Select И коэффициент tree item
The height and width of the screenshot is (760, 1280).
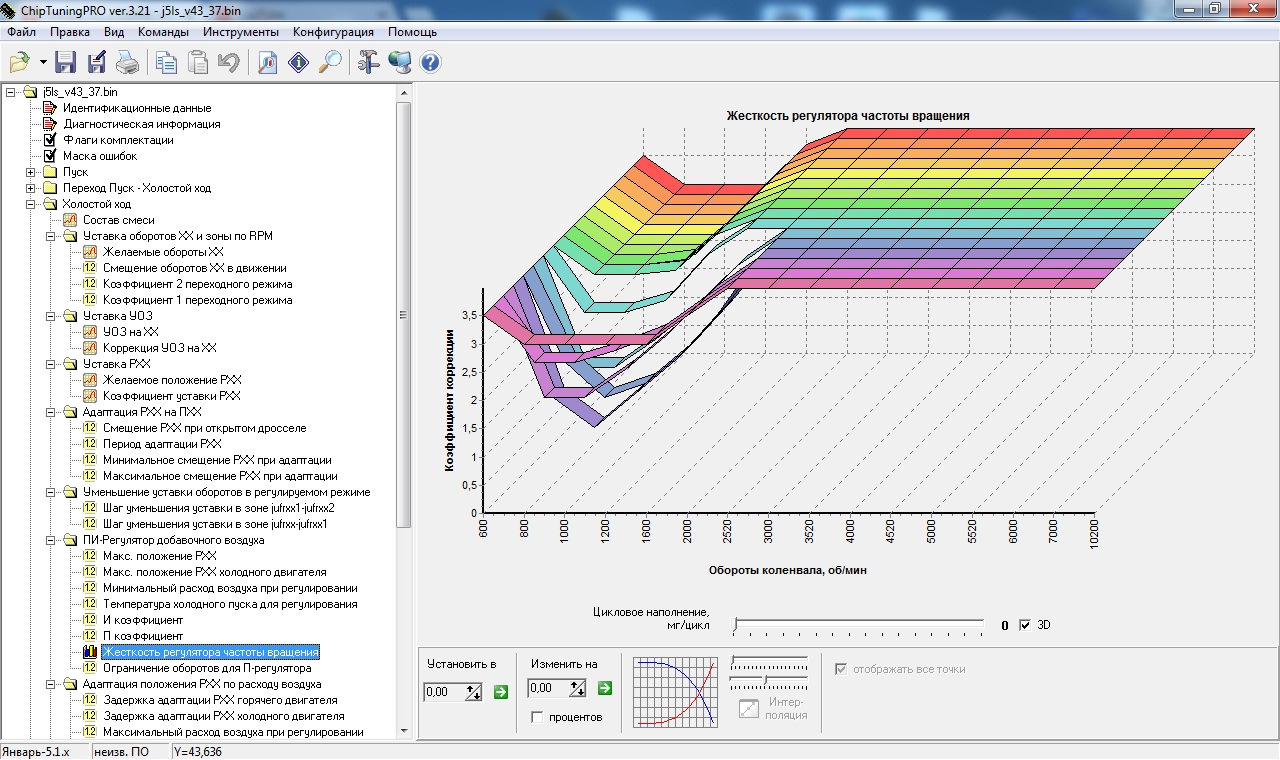pos(143,620)
